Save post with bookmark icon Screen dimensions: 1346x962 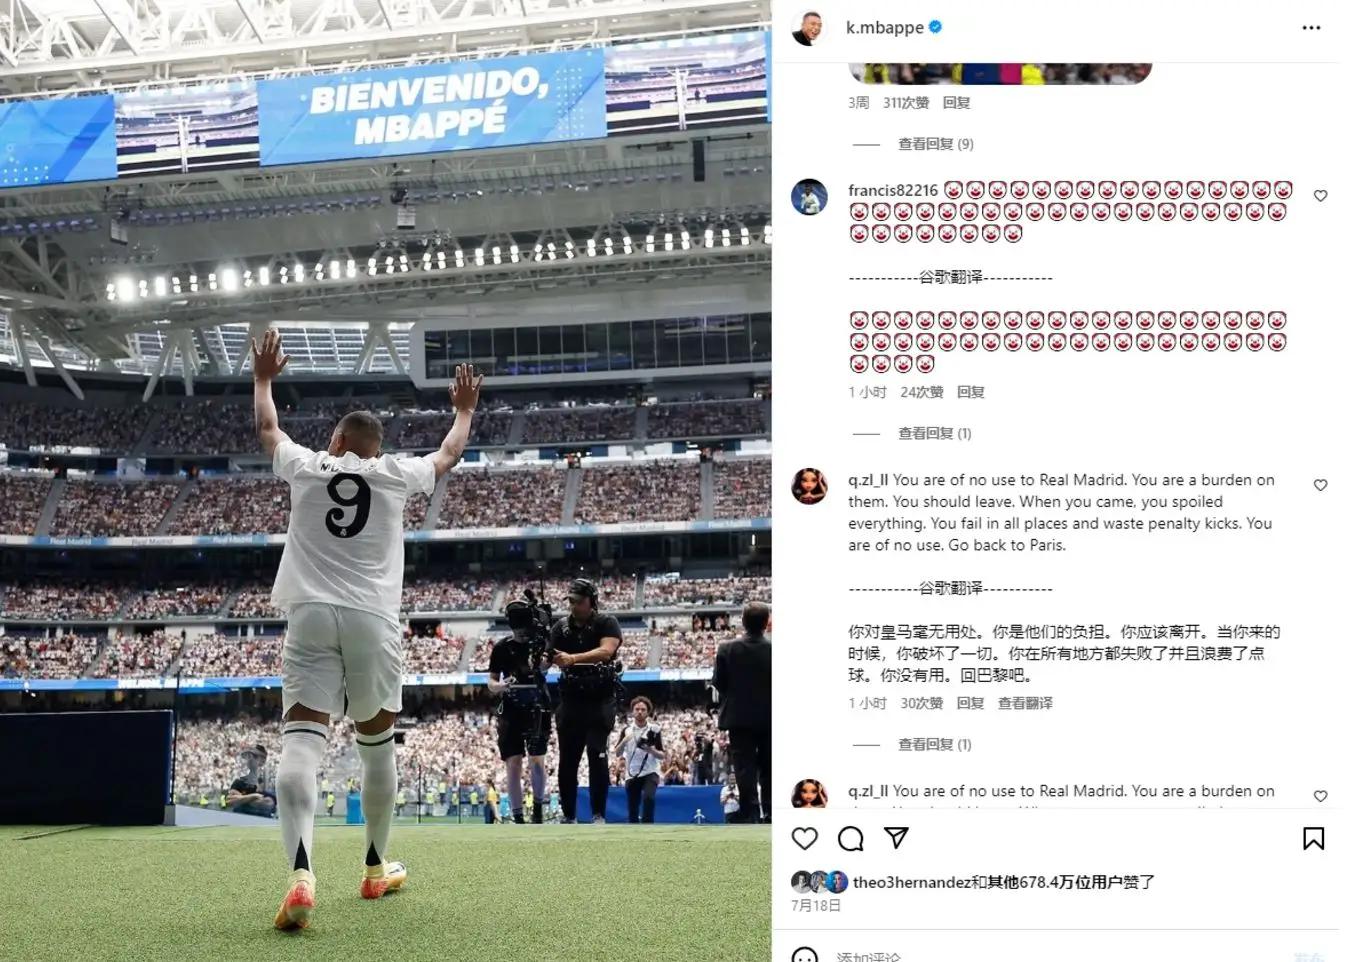click(1313, 838)
